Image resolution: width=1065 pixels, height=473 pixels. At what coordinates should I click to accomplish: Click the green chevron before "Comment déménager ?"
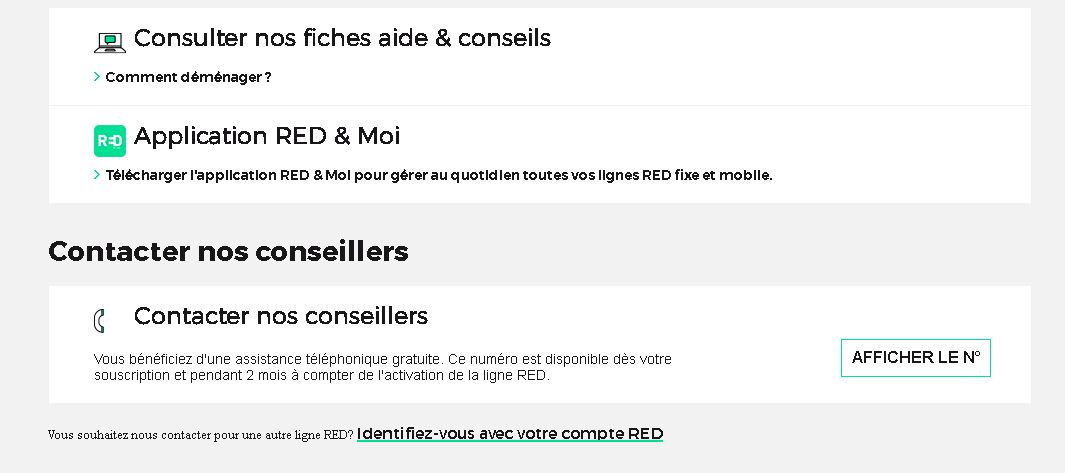97,77
